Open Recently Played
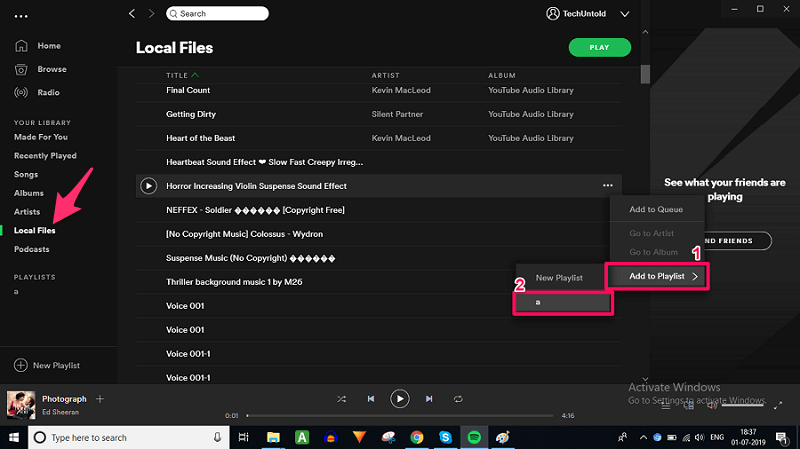800x449 pixels. click(x=45, y=156)
